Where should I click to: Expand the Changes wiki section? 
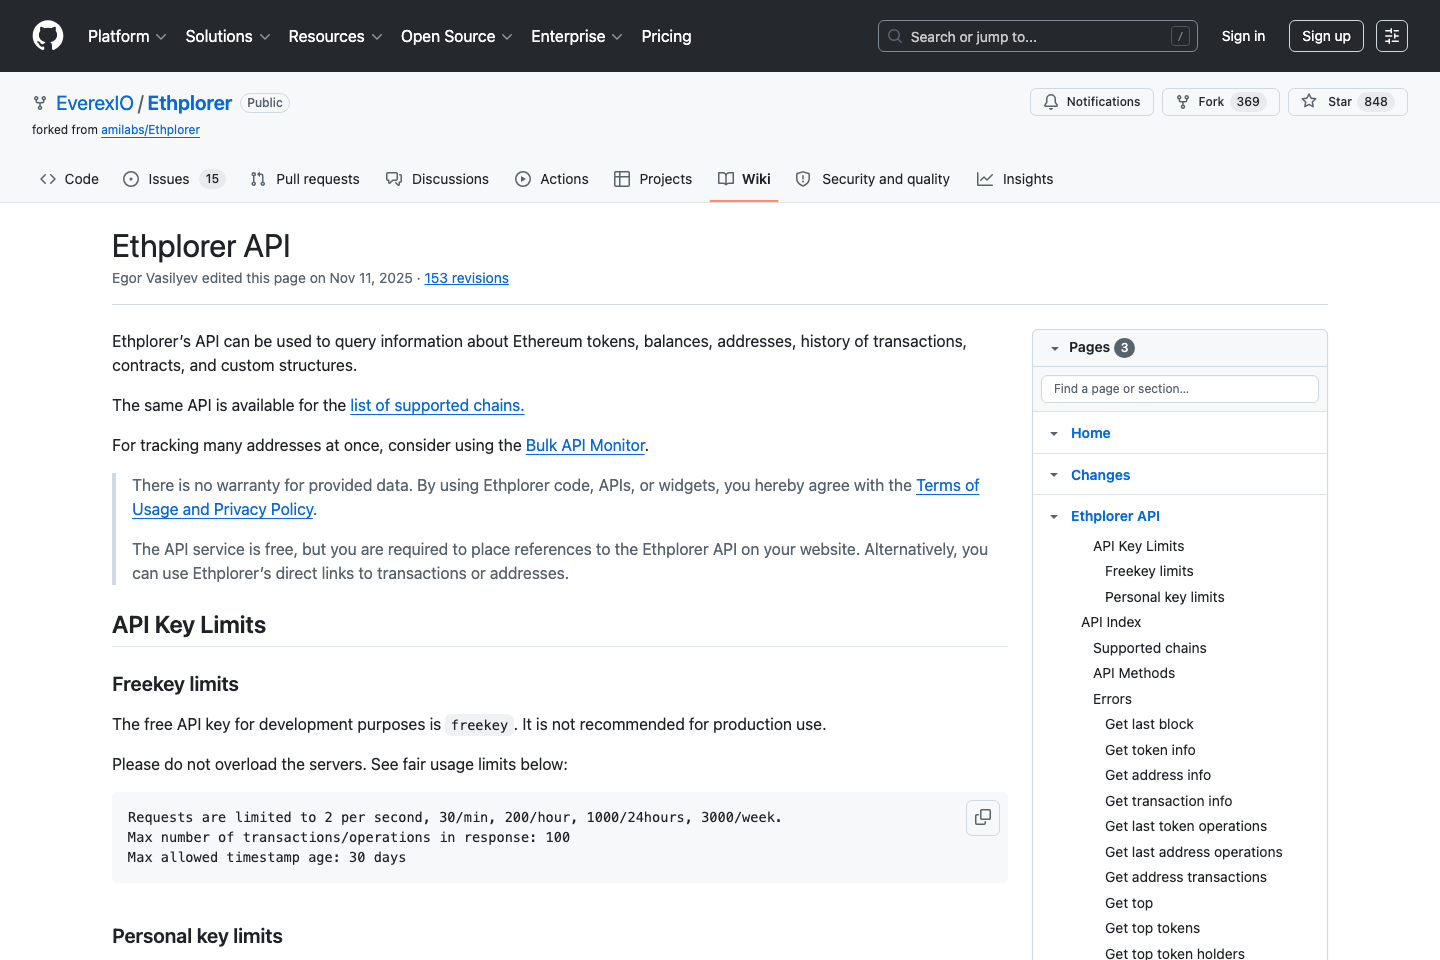(1053, 474)
